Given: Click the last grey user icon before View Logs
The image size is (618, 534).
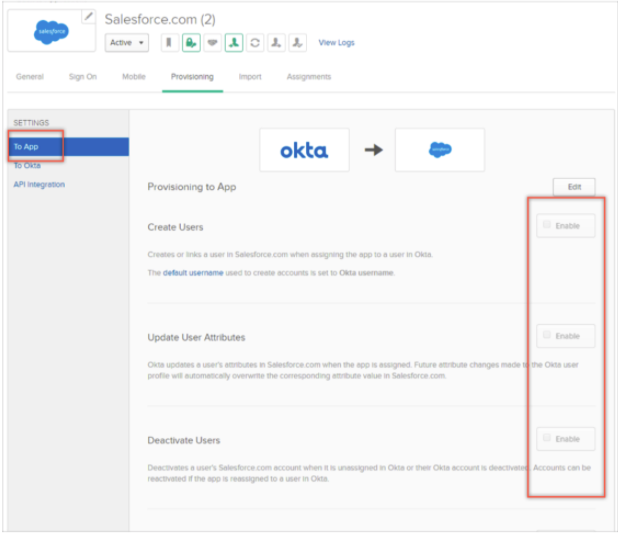Looking at the screenshot, I should [x=298, y=43].
